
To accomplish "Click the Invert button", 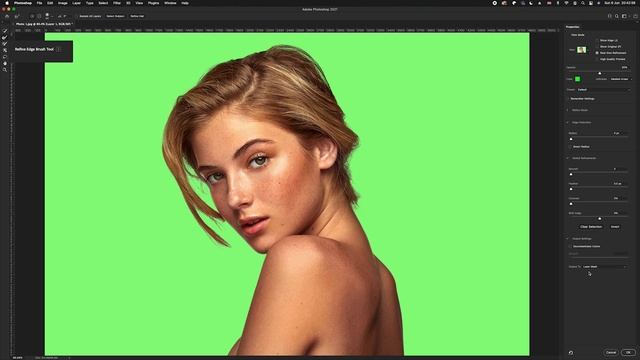I will point(615,227).
